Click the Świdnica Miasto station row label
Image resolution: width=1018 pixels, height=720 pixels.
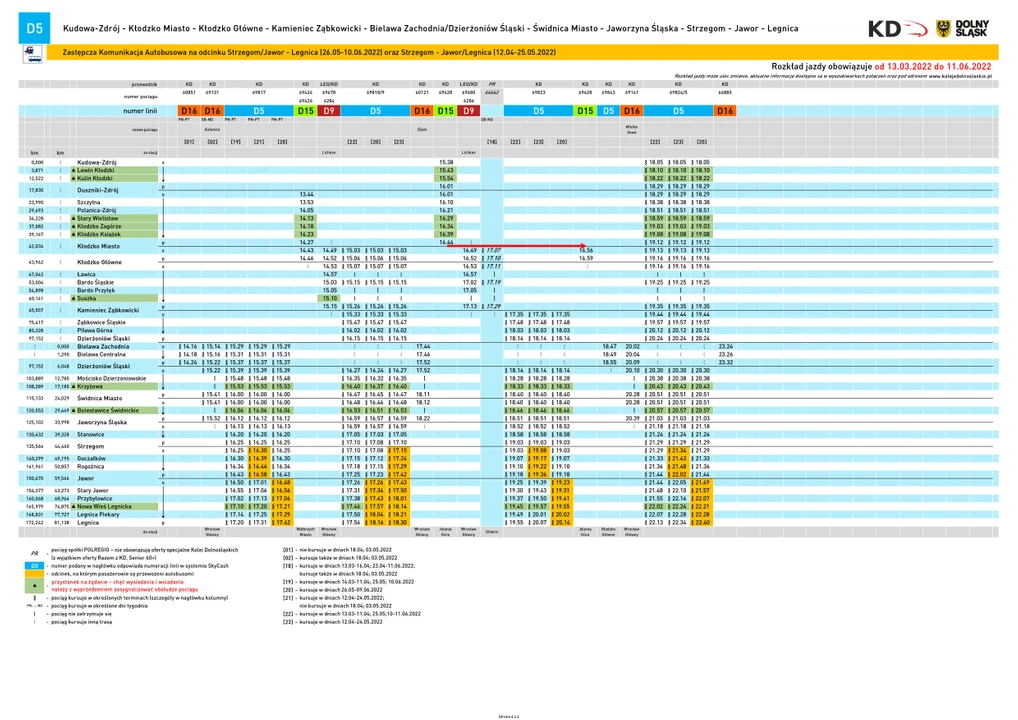tap(100, 399)
